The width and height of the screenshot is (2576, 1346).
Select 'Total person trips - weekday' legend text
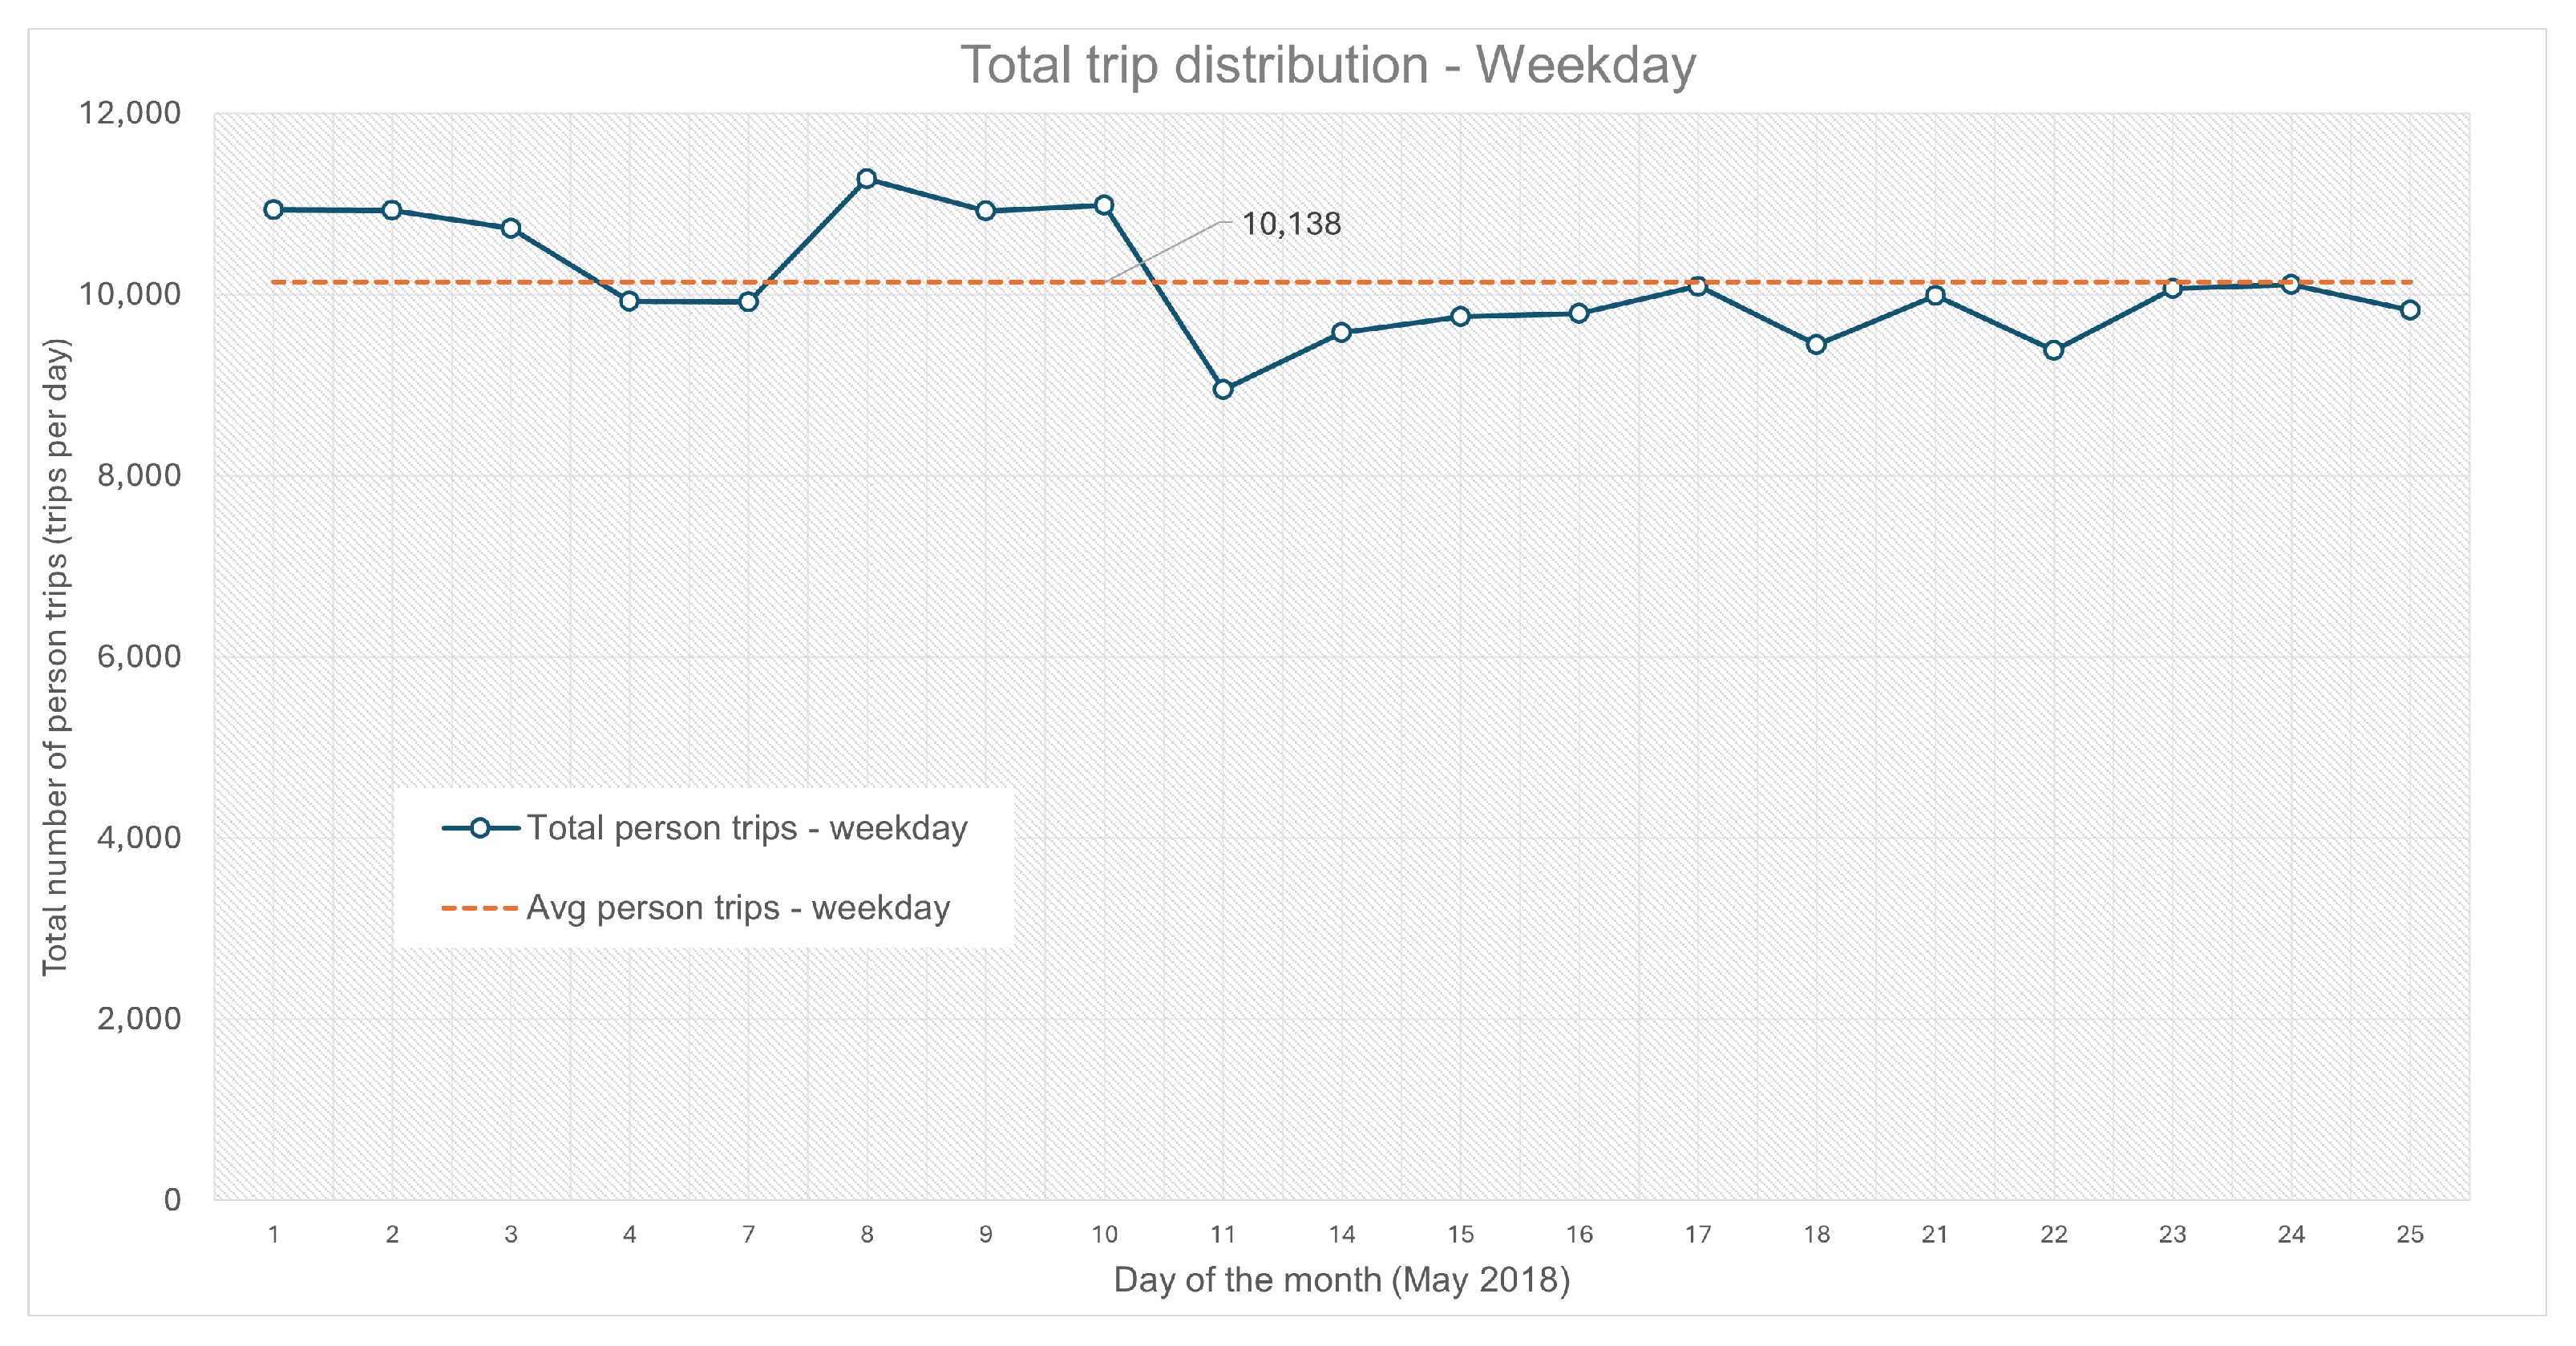(747, 828)
